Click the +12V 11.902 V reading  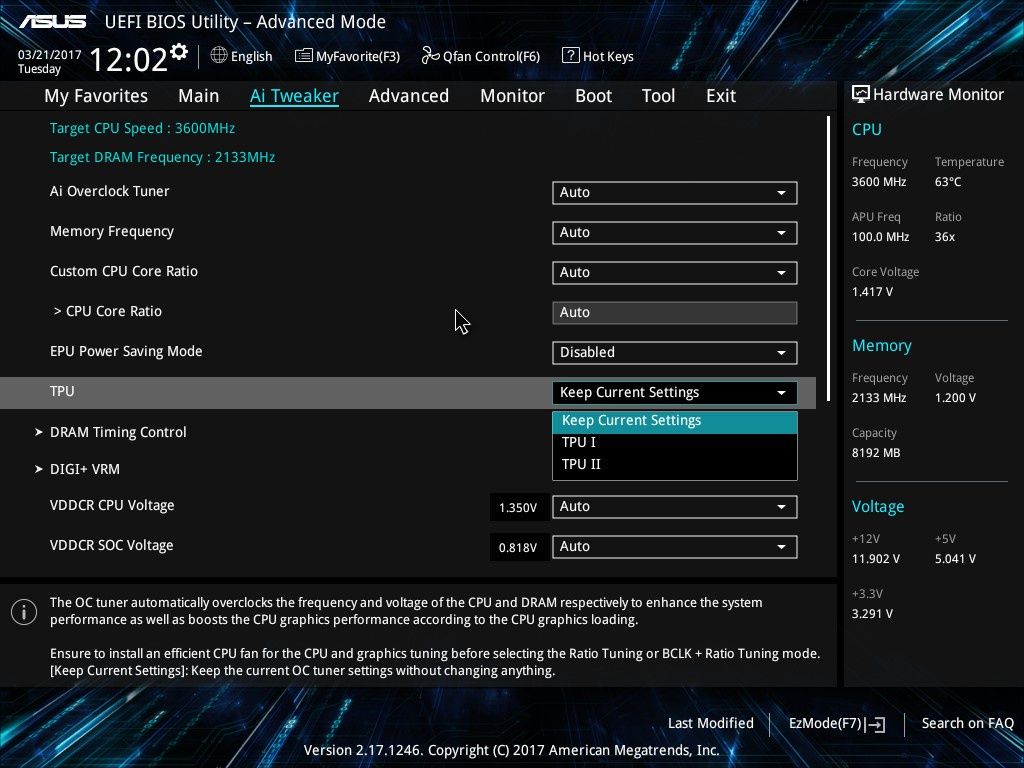pos(875,559)
